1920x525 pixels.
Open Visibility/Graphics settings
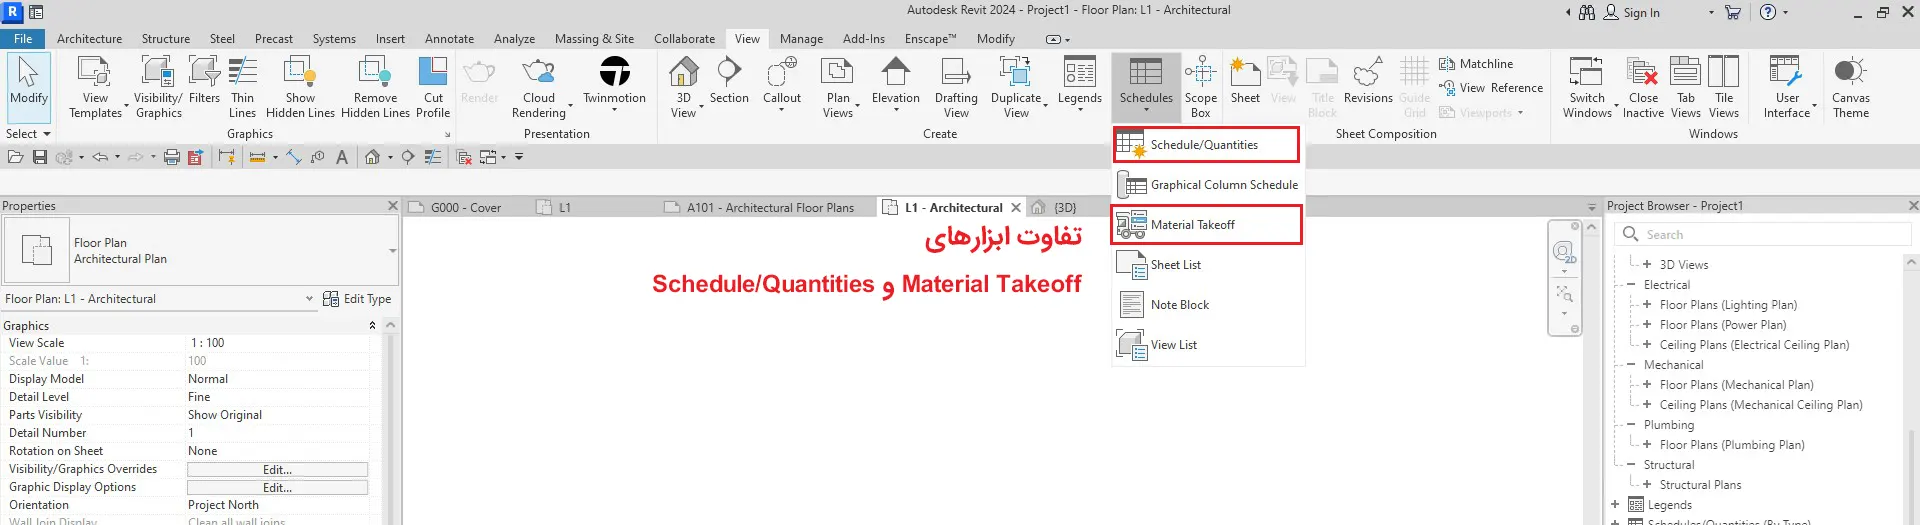click(158, 88)
